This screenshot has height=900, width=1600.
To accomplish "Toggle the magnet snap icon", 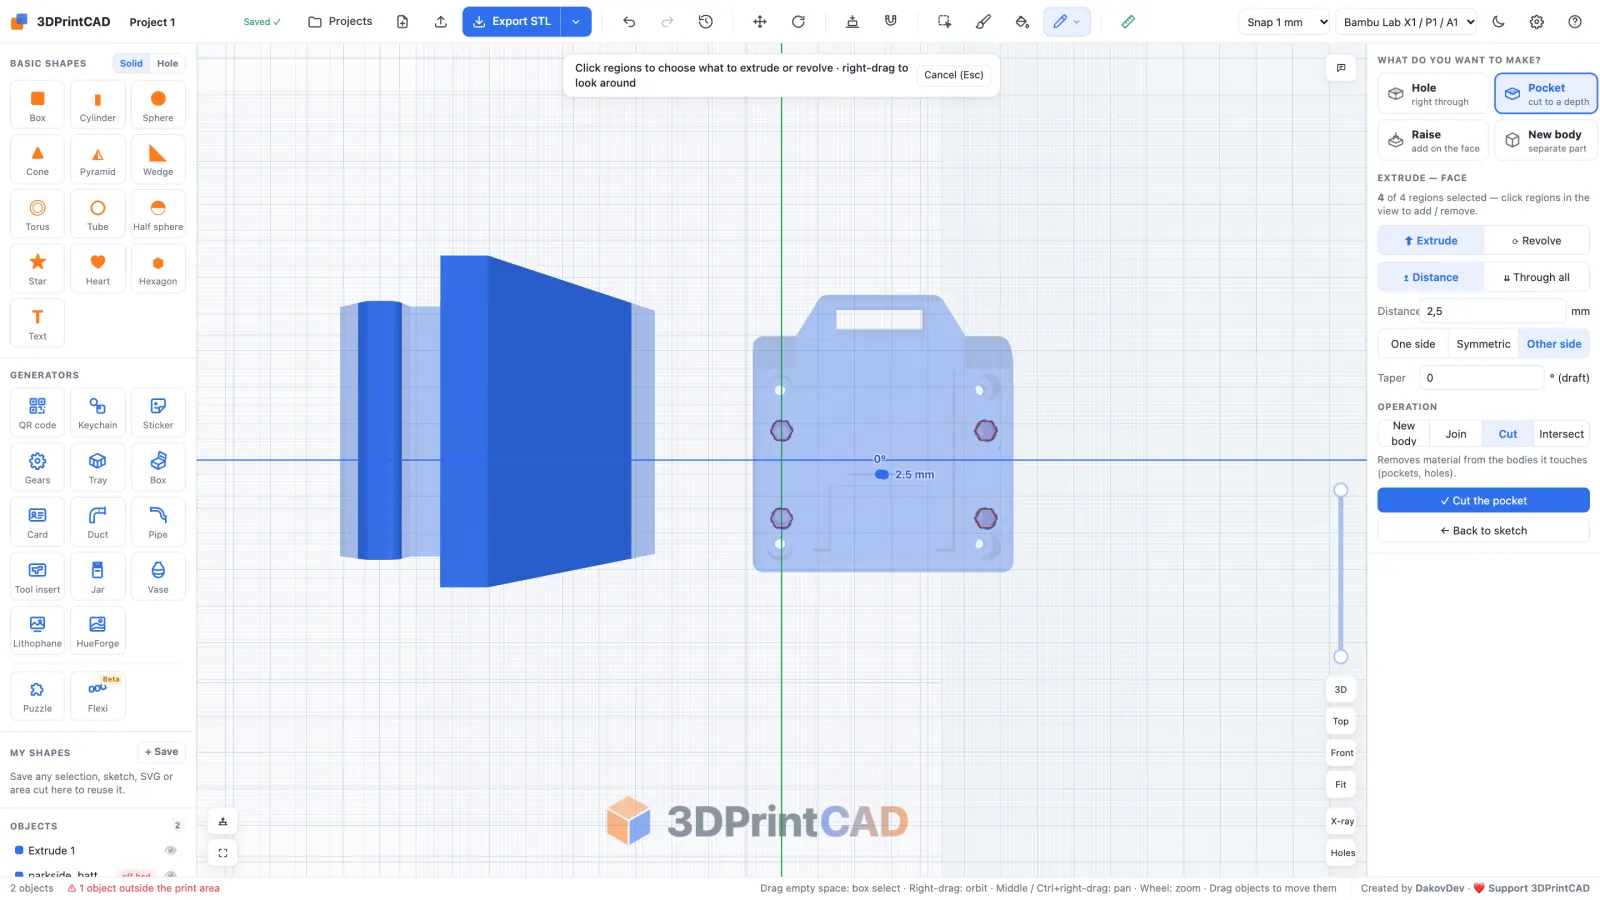I will [891, 21].
